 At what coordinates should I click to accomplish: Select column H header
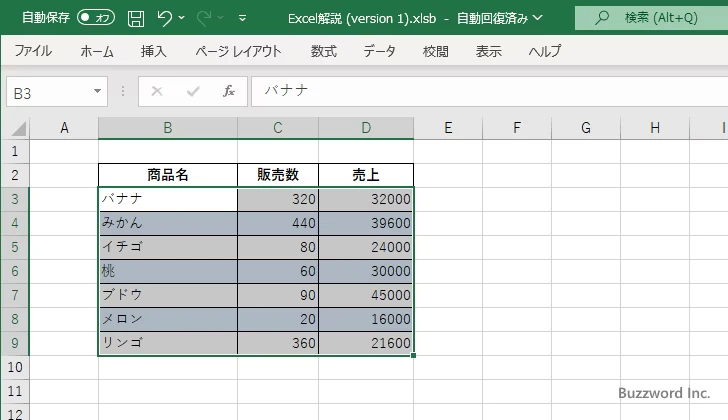click(655, 128)
